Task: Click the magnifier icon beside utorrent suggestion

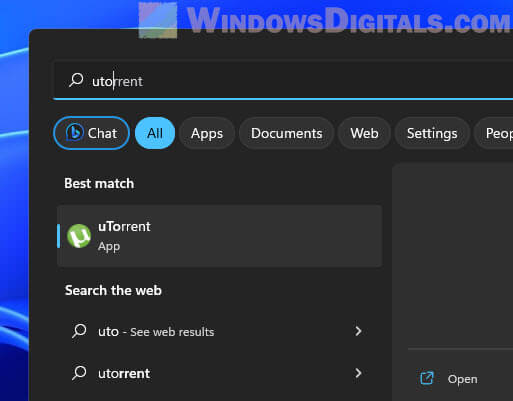Action: [x=79, y=373]
